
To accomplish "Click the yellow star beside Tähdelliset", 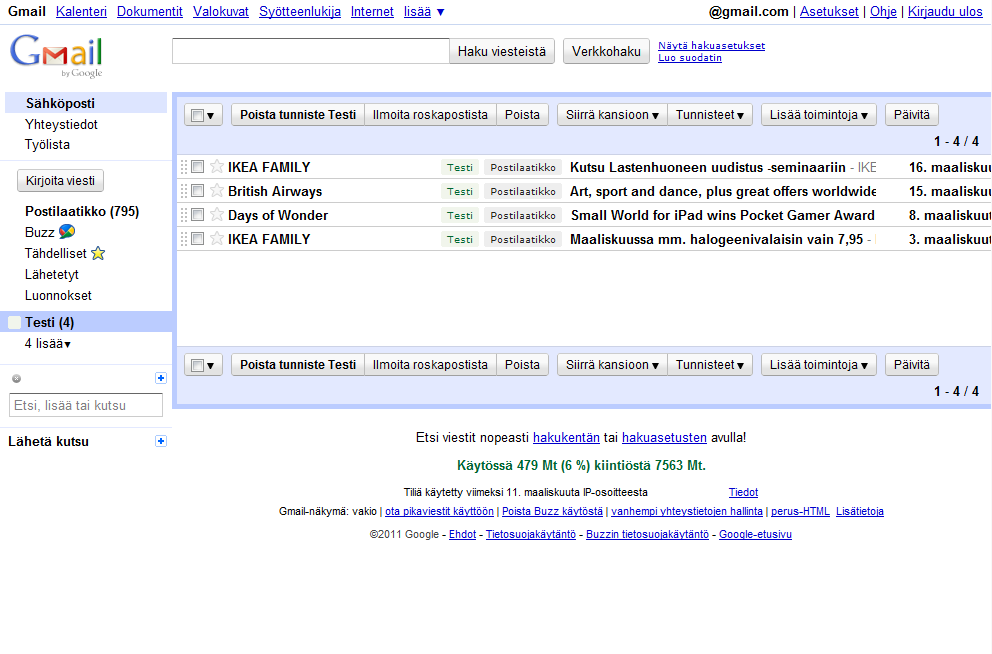I will tap(98, 254).
